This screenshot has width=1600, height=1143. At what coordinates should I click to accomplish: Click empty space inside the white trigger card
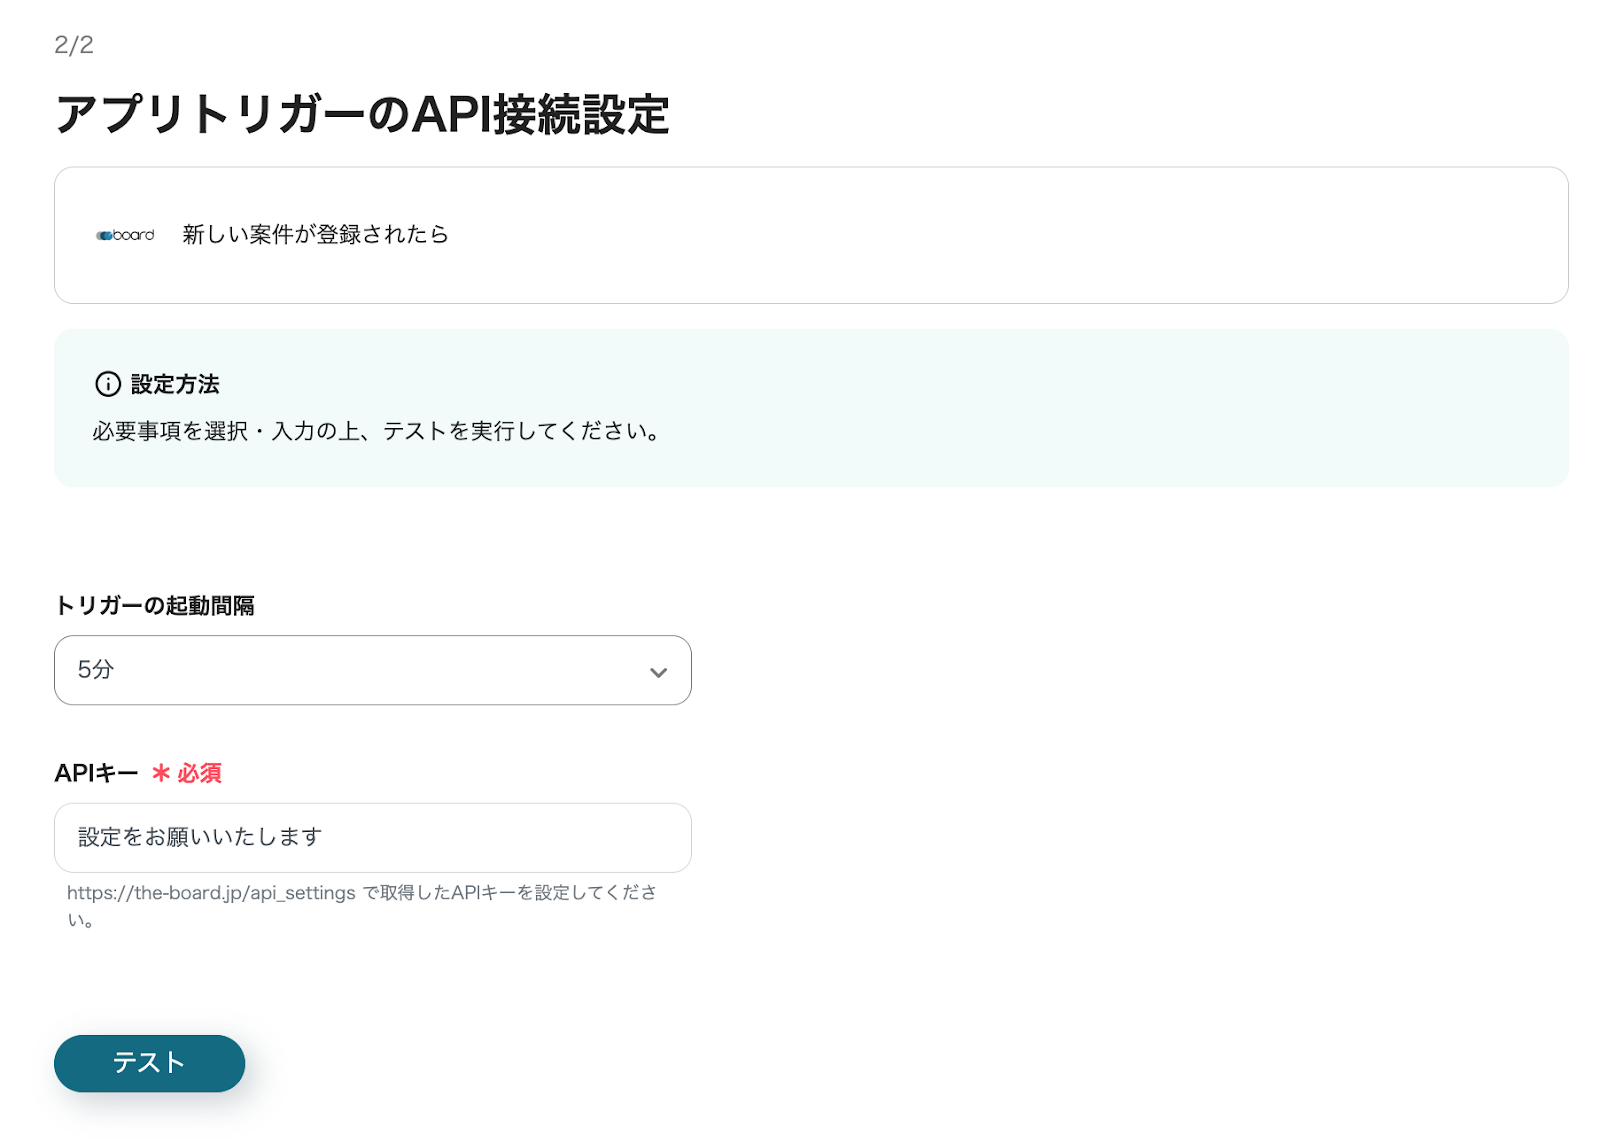click(1000, 235)
